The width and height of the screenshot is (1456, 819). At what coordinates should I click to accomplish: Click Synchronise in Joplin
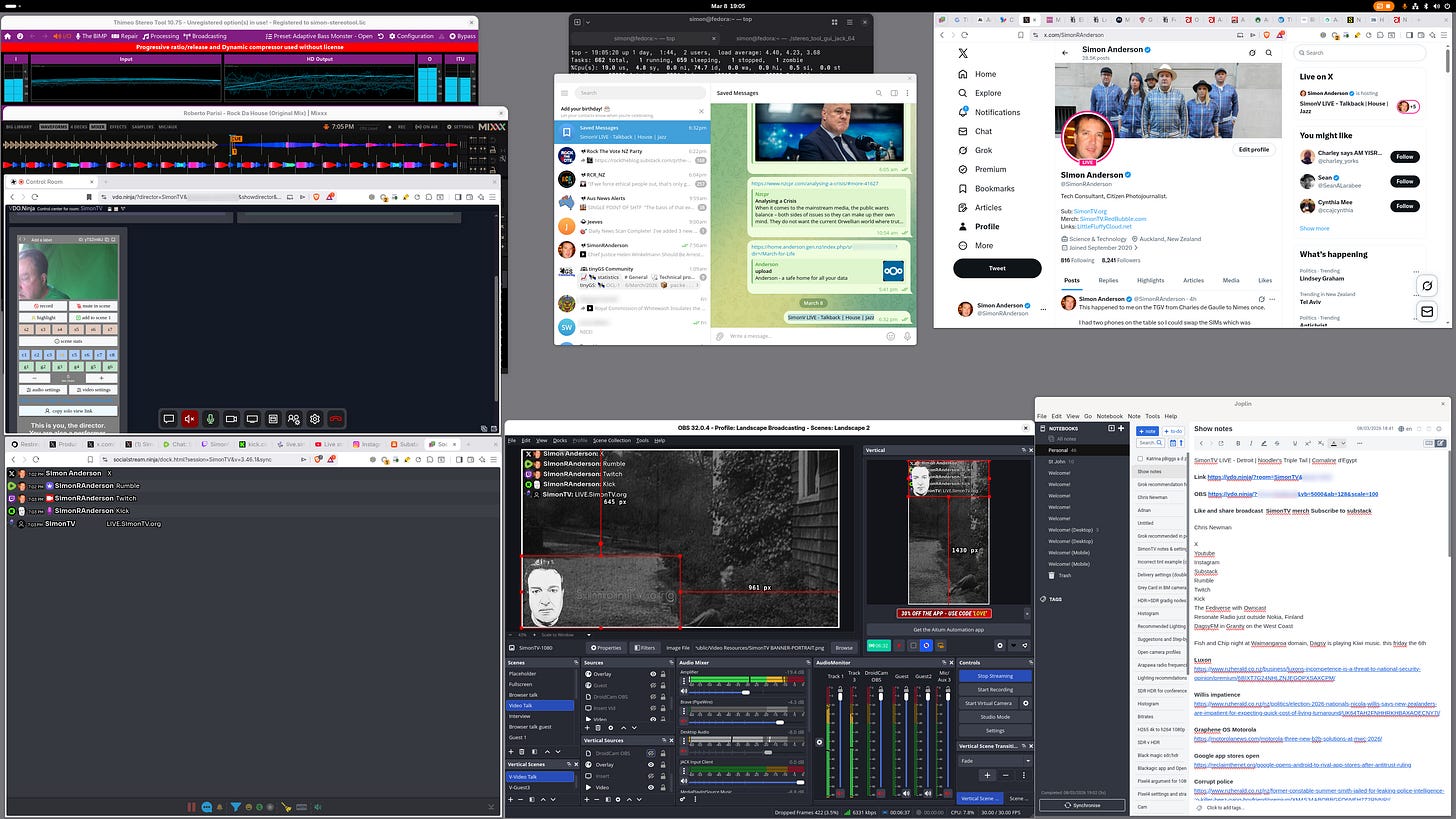[x=1083, y=805]
